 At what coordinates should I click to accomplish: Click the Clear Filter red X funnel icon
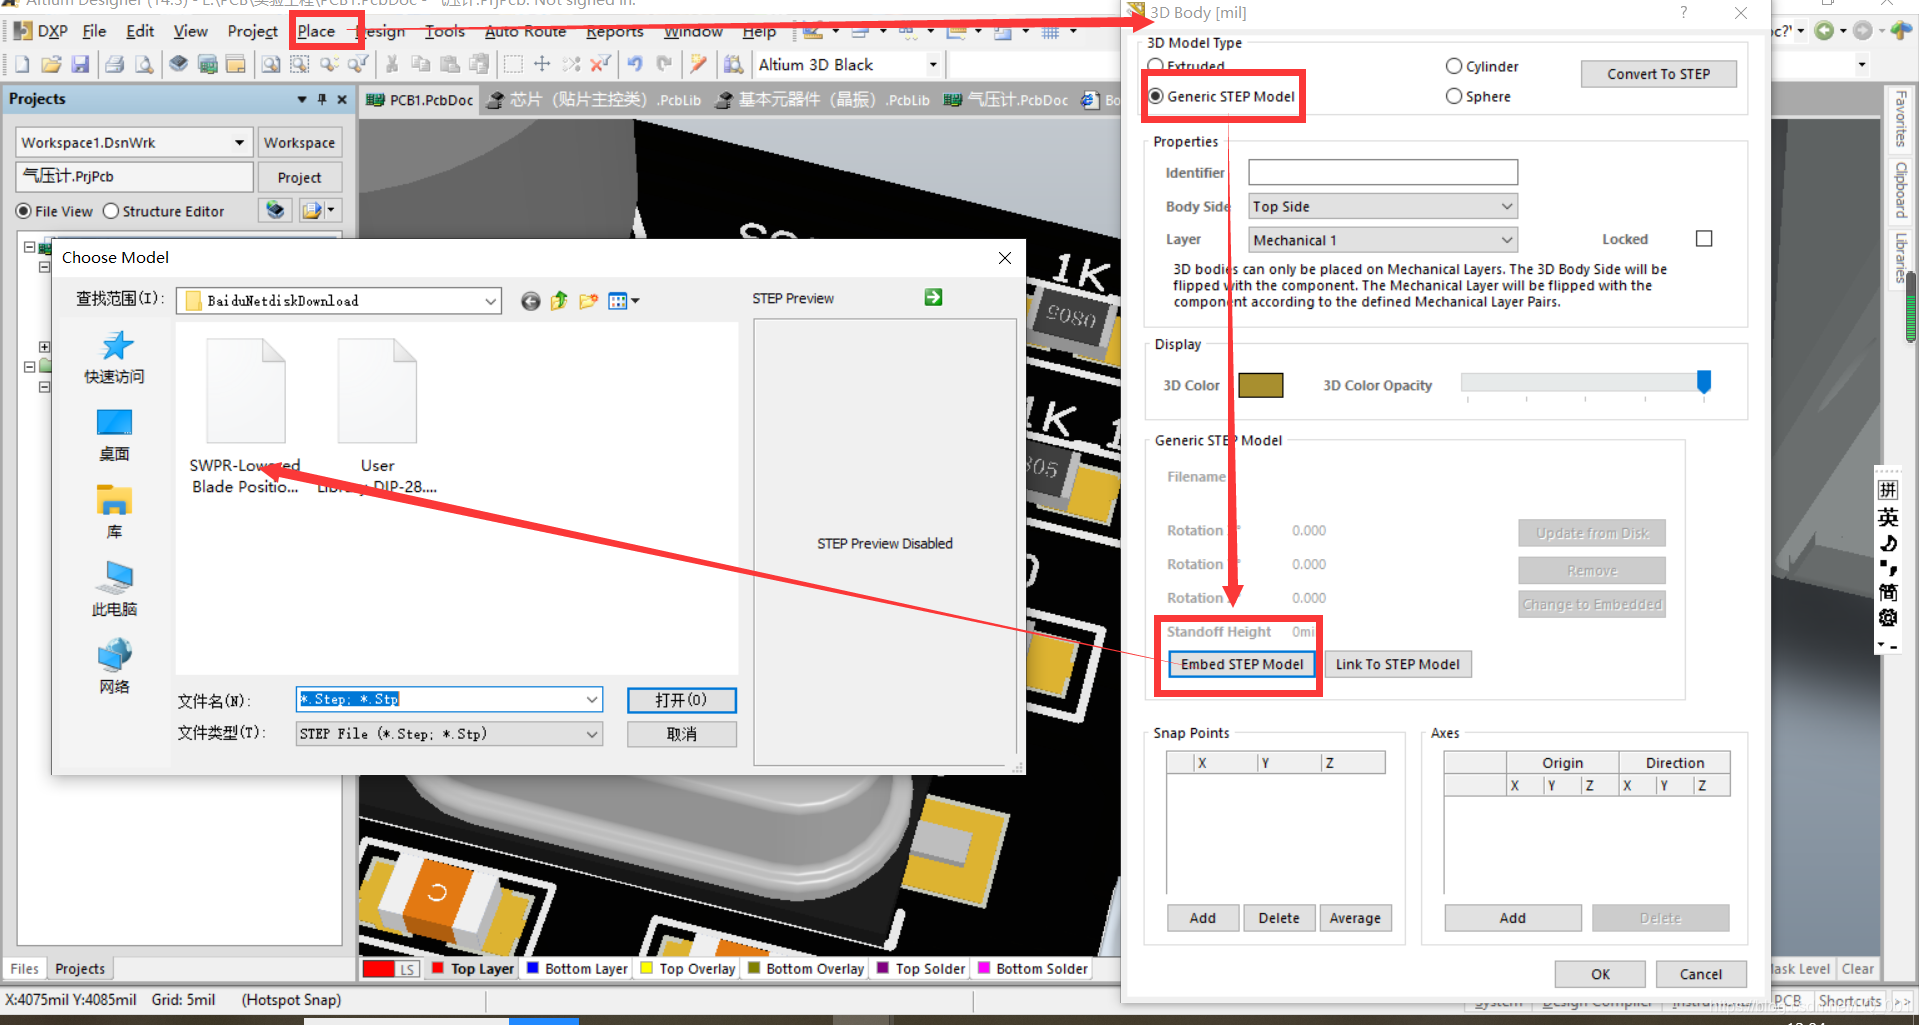coord(600,65)
